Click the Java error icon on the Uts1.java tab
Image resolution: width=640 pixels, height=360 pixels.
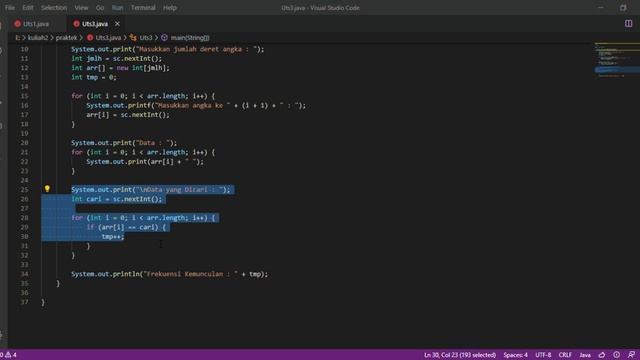18,24
